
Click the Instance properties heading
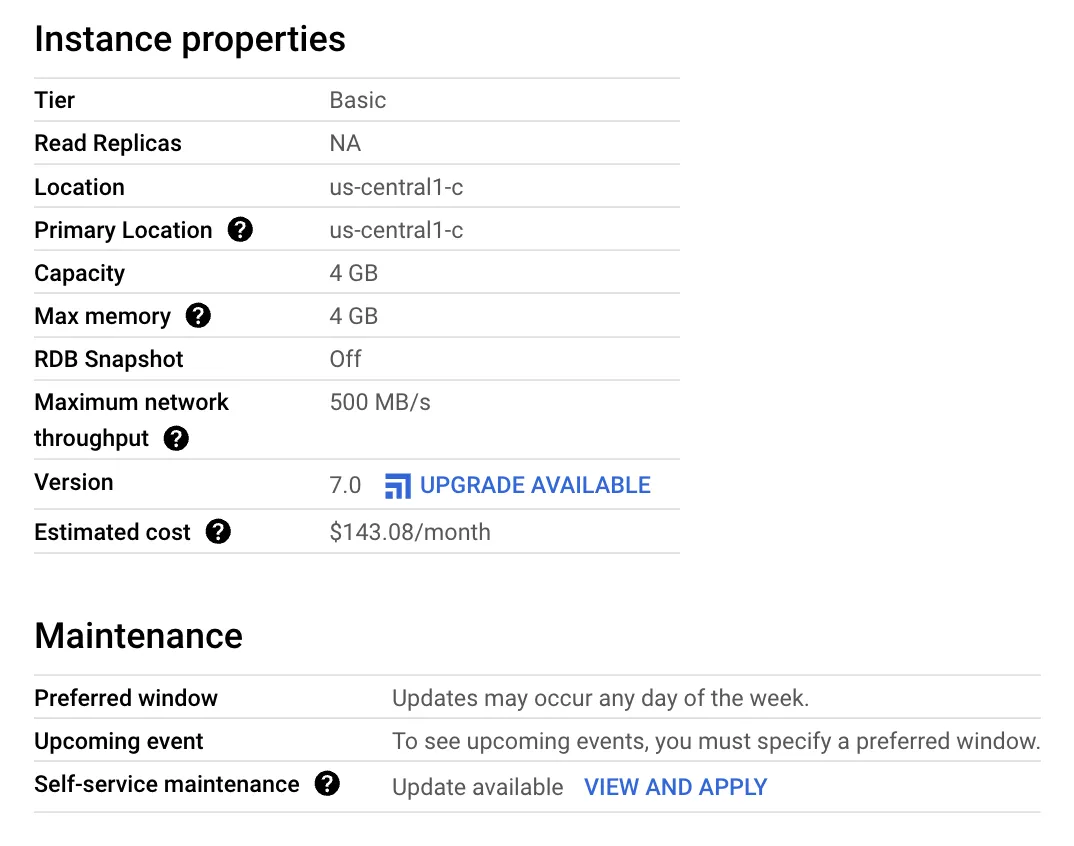[x=190, y=39]
